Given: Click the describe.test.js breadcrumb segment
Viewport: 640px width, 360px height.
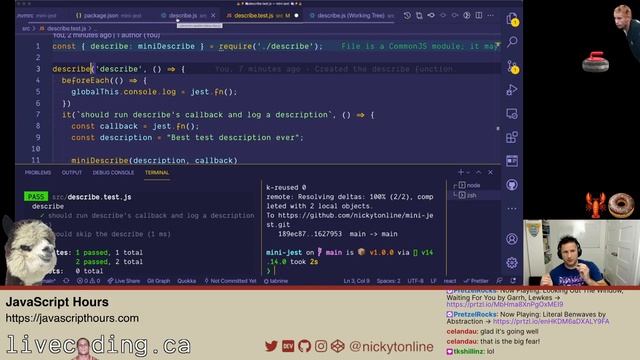Looking at the screenshot, I should click(x=66, y=29).
